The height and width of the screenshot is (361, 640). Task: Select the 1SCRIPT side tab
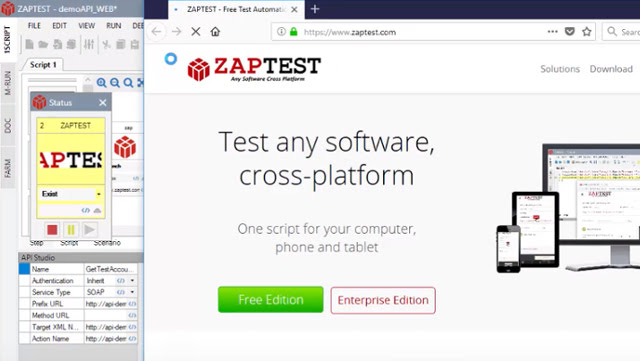7,39
